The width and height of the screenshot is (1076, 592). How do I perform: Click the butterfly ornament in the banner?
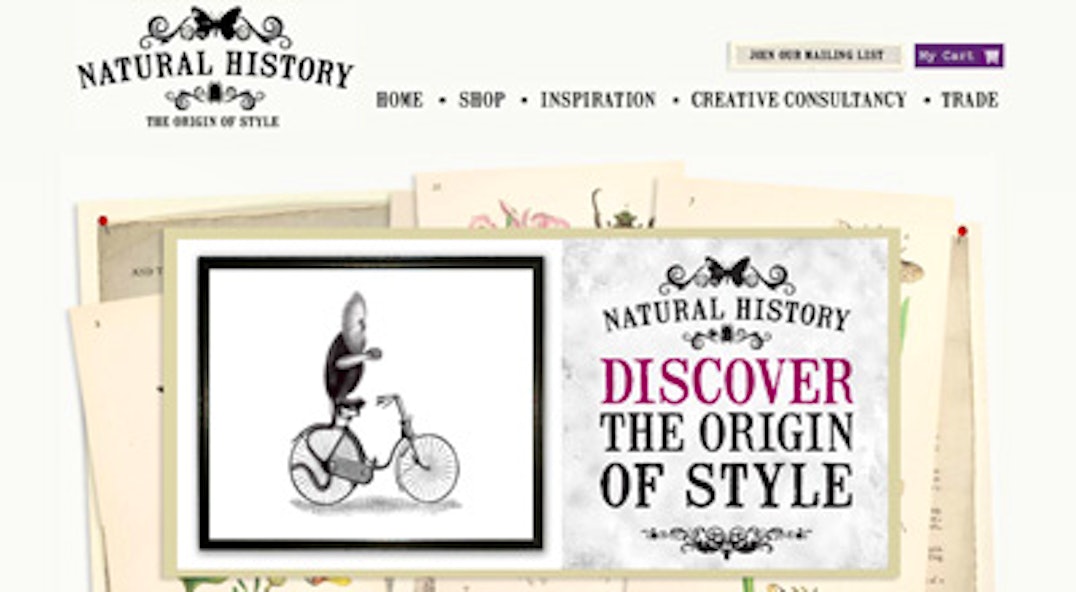[727, 272]
